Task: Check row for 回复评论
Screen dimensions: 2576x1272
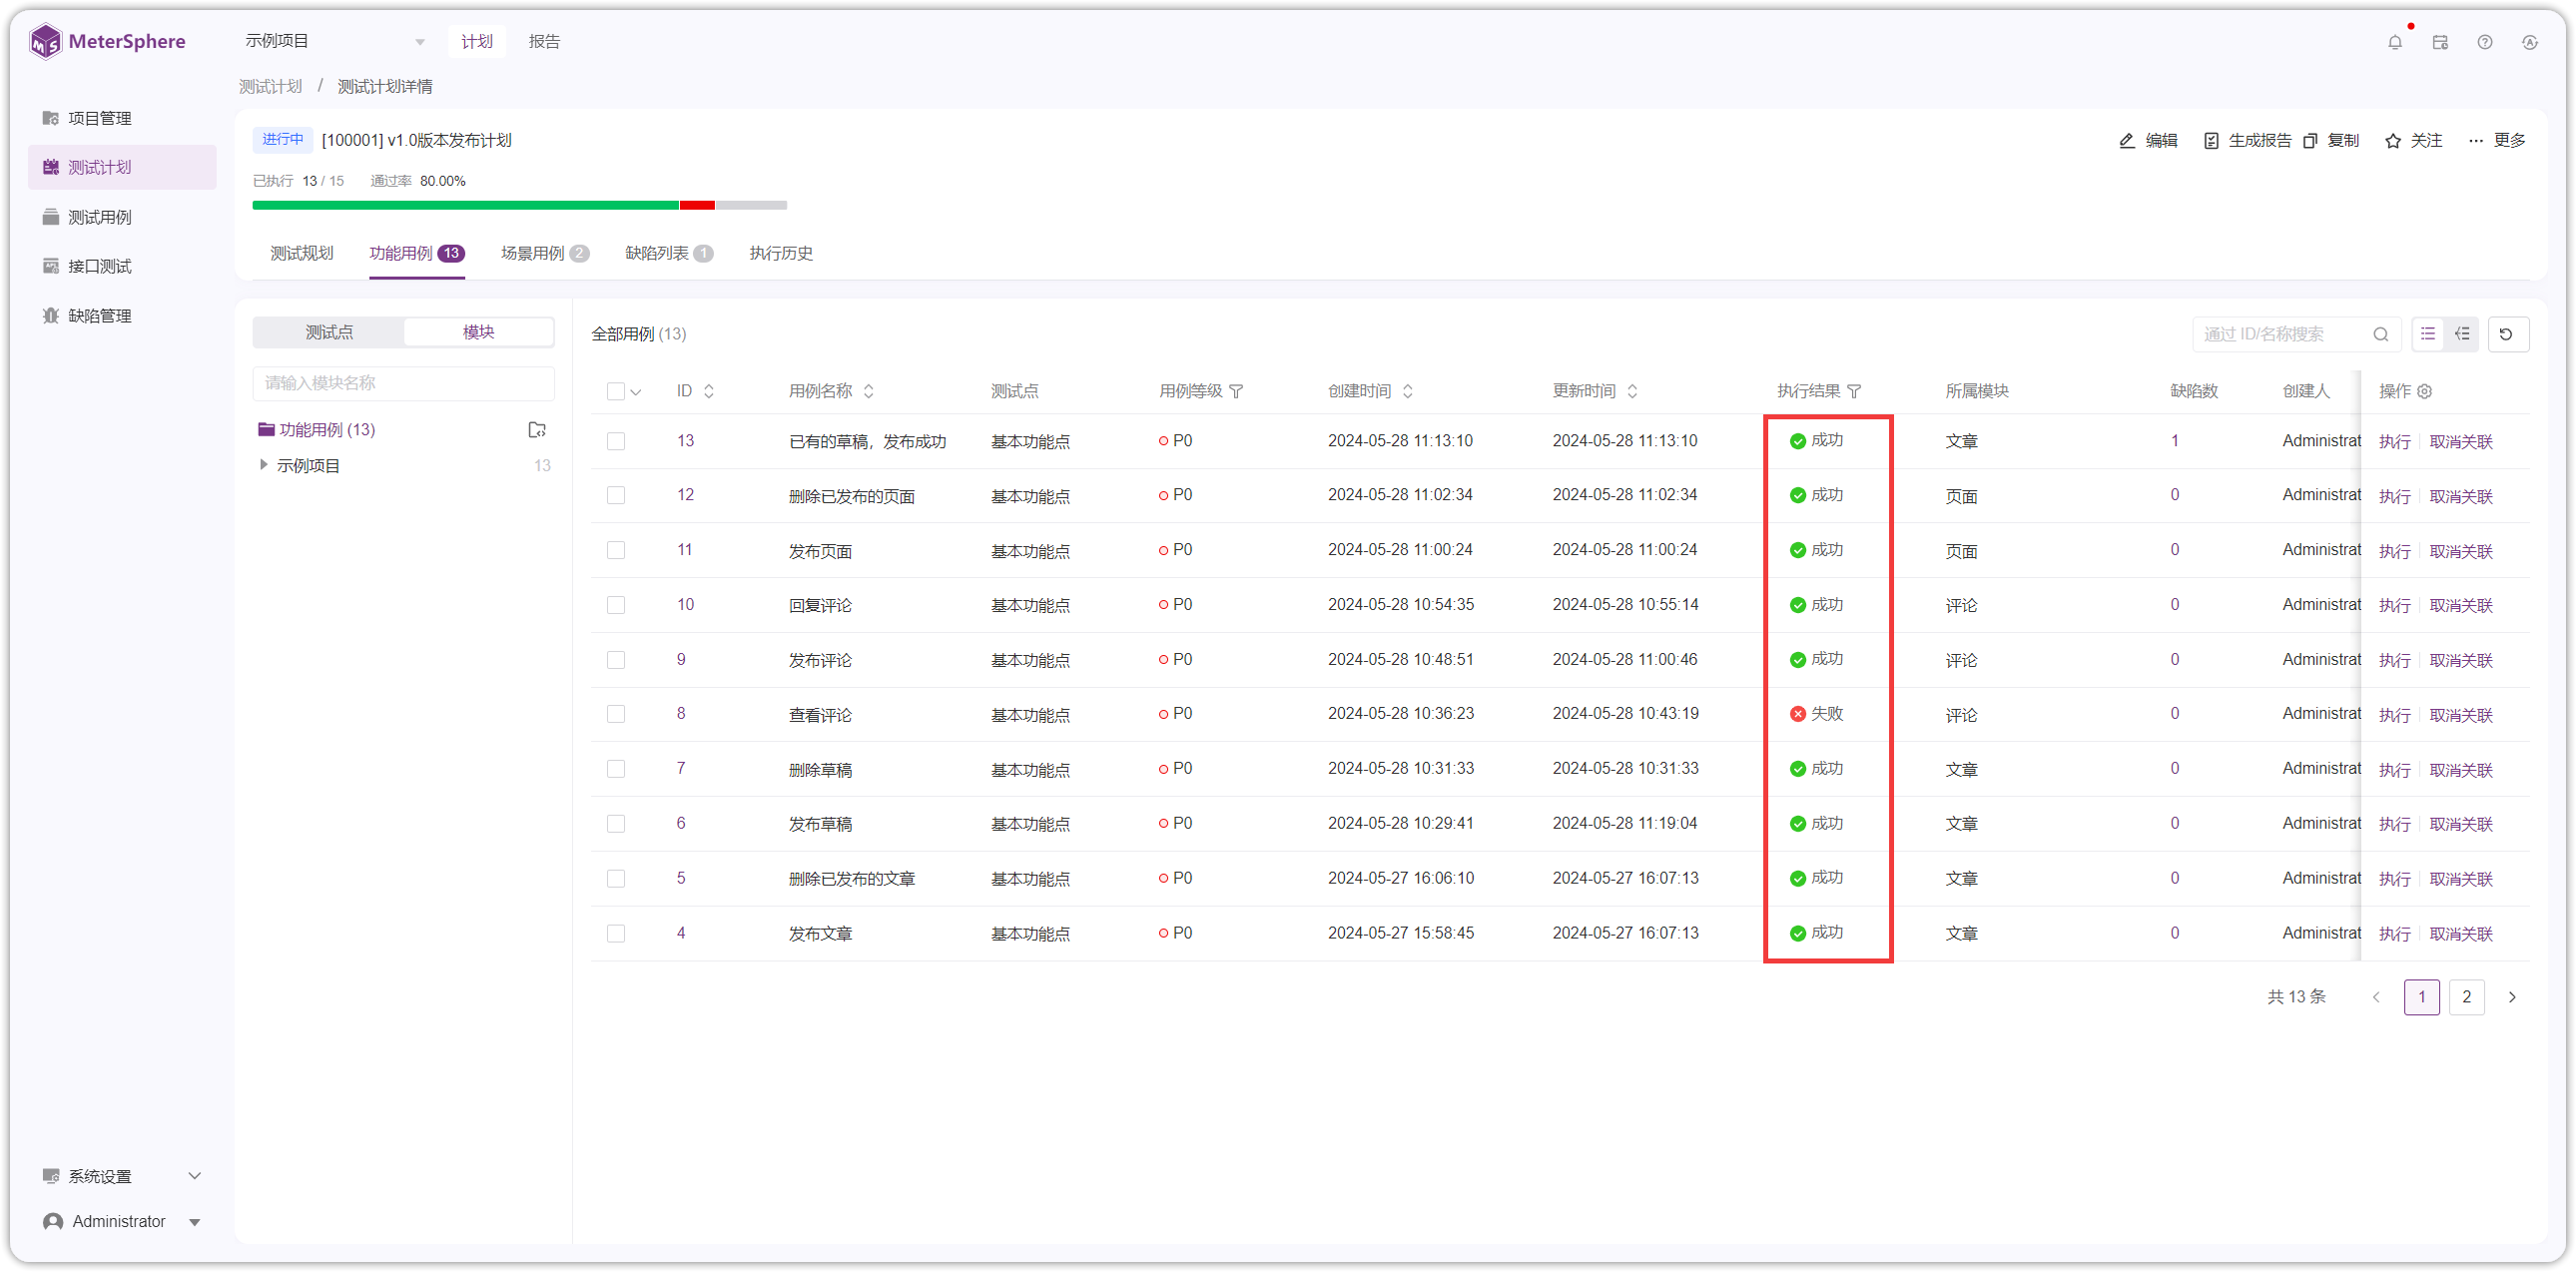Action: [x=616, y=605]
